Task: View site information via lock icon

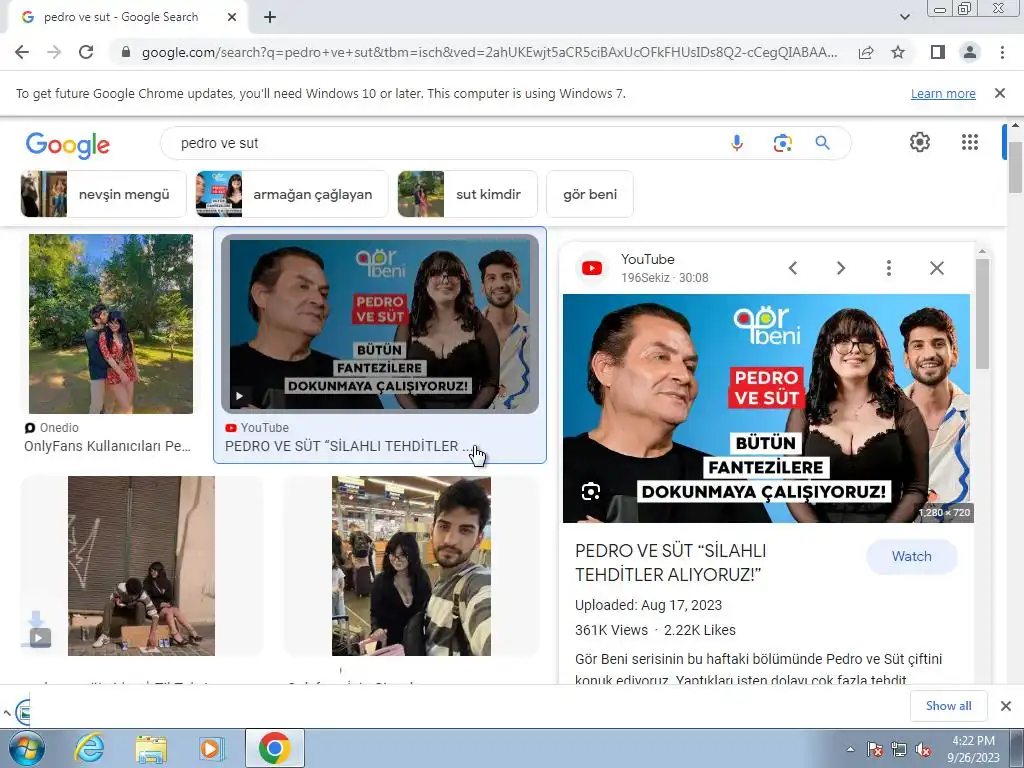Action: point(126,52)
